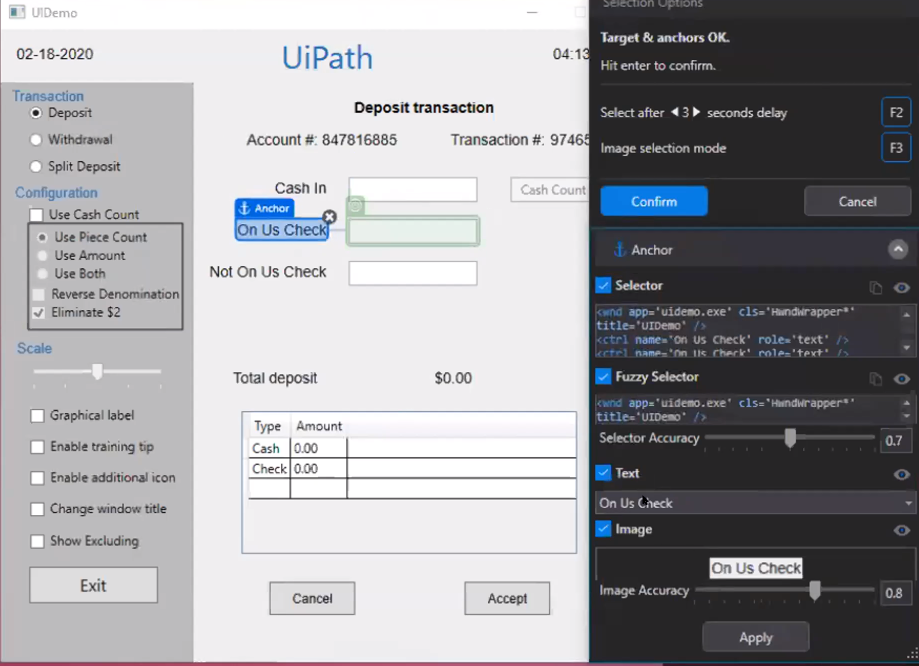Click the Type column header
This screenshot has height=666, width=919.
[268, 426]
